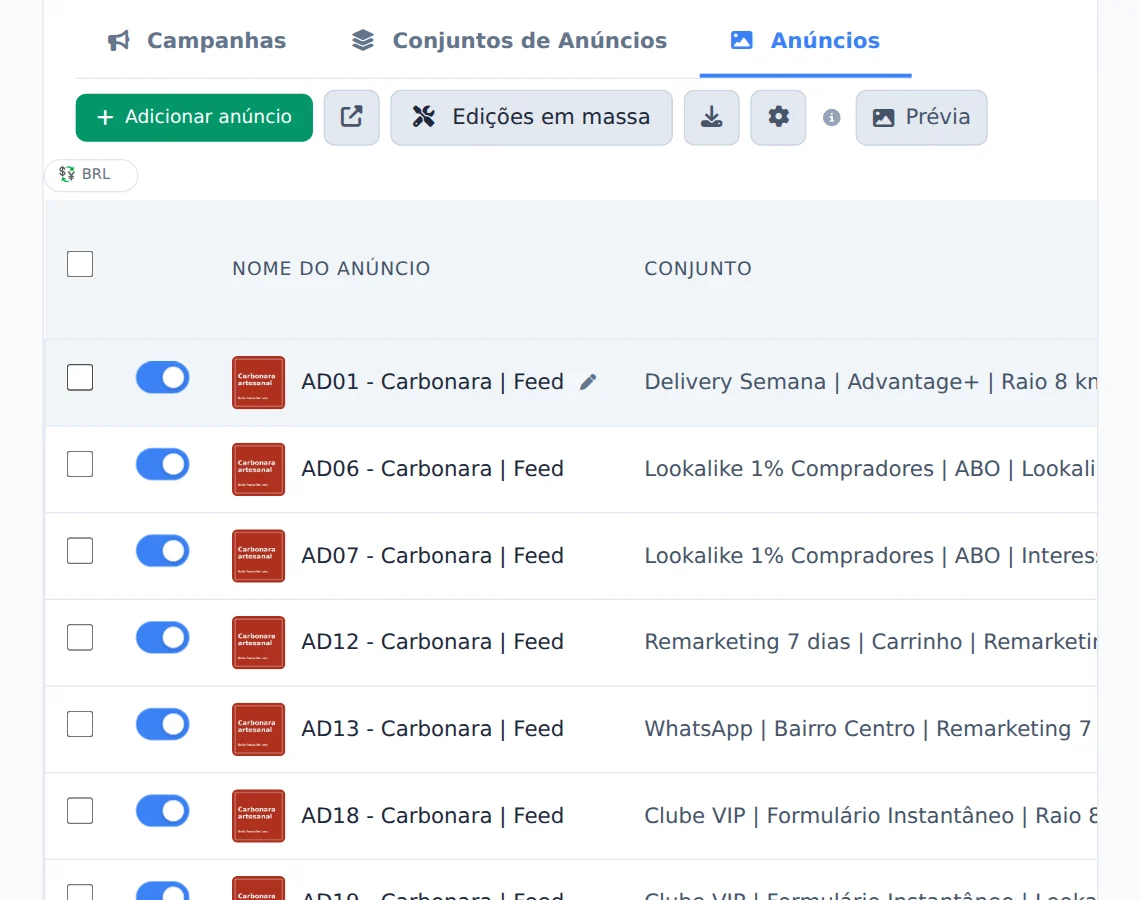Click the CONJUNTO column header

[698, 268]
